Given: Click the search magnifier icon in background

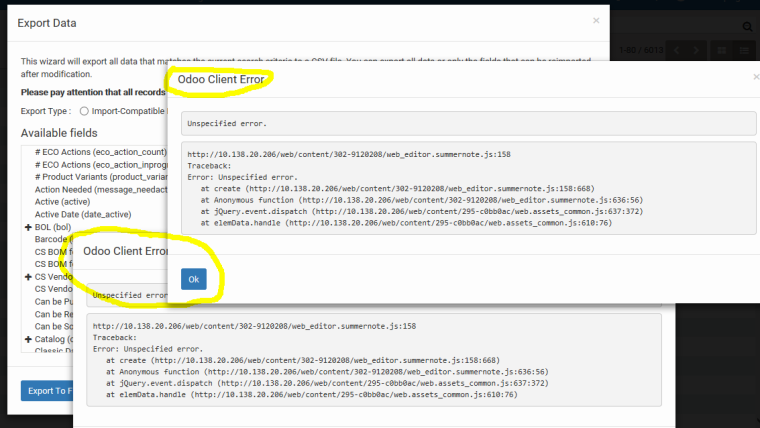Looking at the screenshot, I should [x=747, y=27].
